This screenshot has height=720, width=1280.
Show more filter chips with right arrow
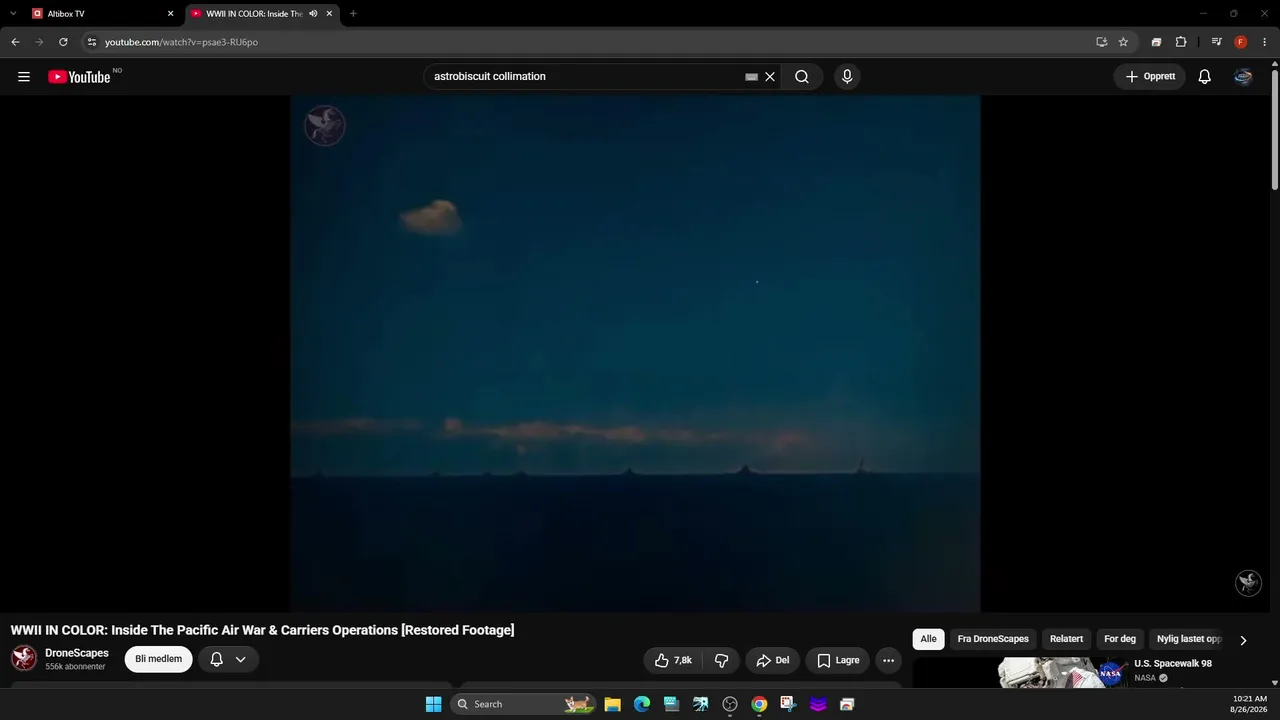tap(1243, 640)
